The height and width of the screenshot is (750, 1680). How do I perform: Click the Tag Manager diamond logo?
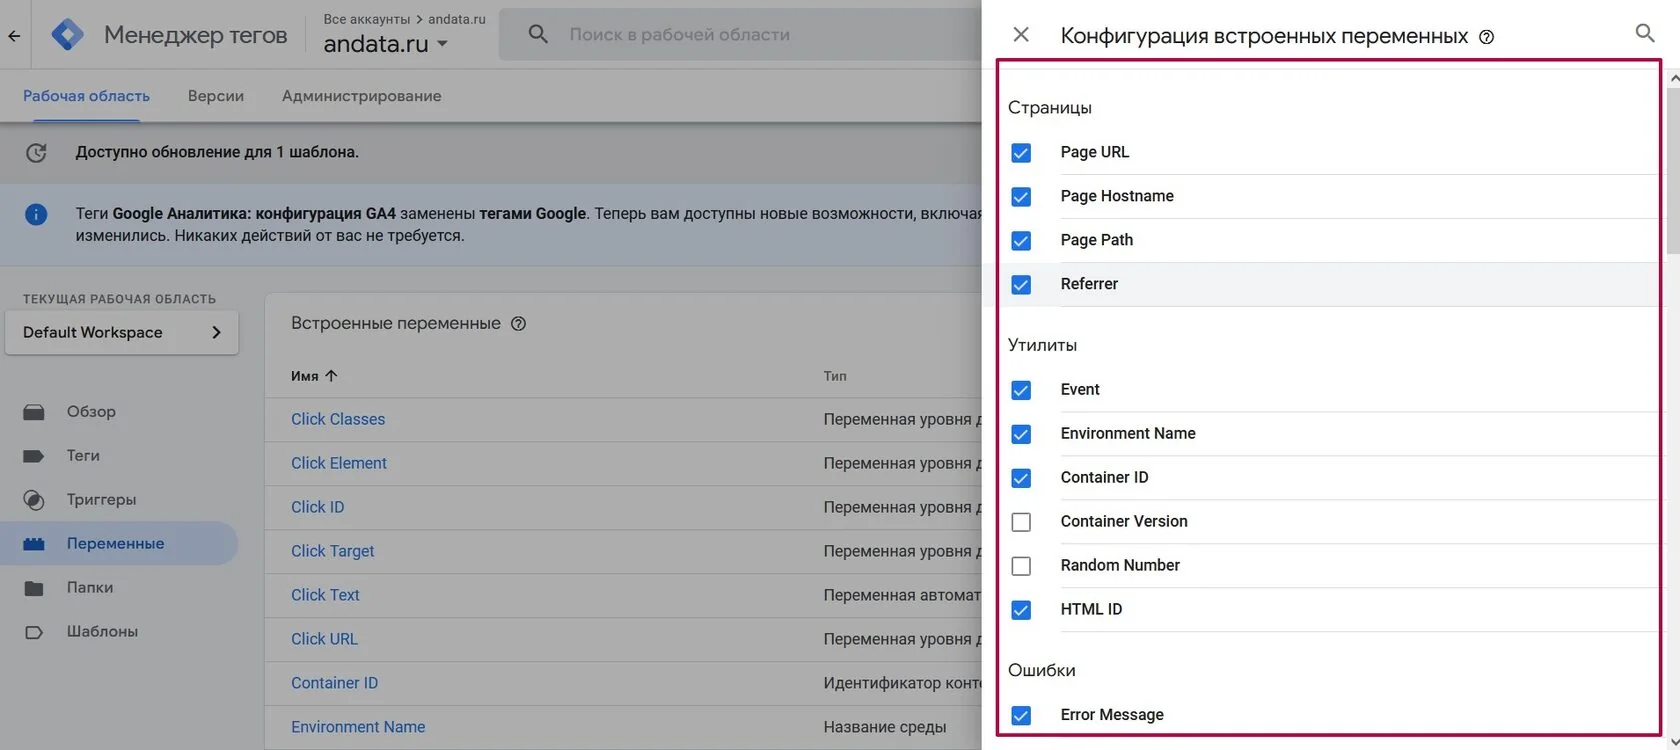[x=67, y=35]
